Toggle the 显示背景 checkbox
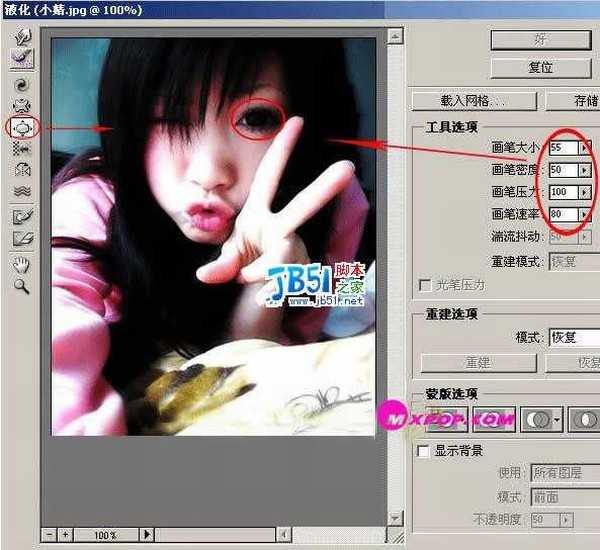 pos(423,451)
